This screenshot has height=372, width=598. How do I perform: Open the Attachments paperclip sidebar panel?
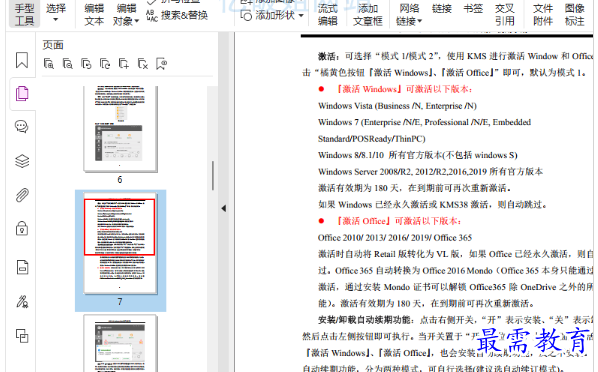(22, 195)
